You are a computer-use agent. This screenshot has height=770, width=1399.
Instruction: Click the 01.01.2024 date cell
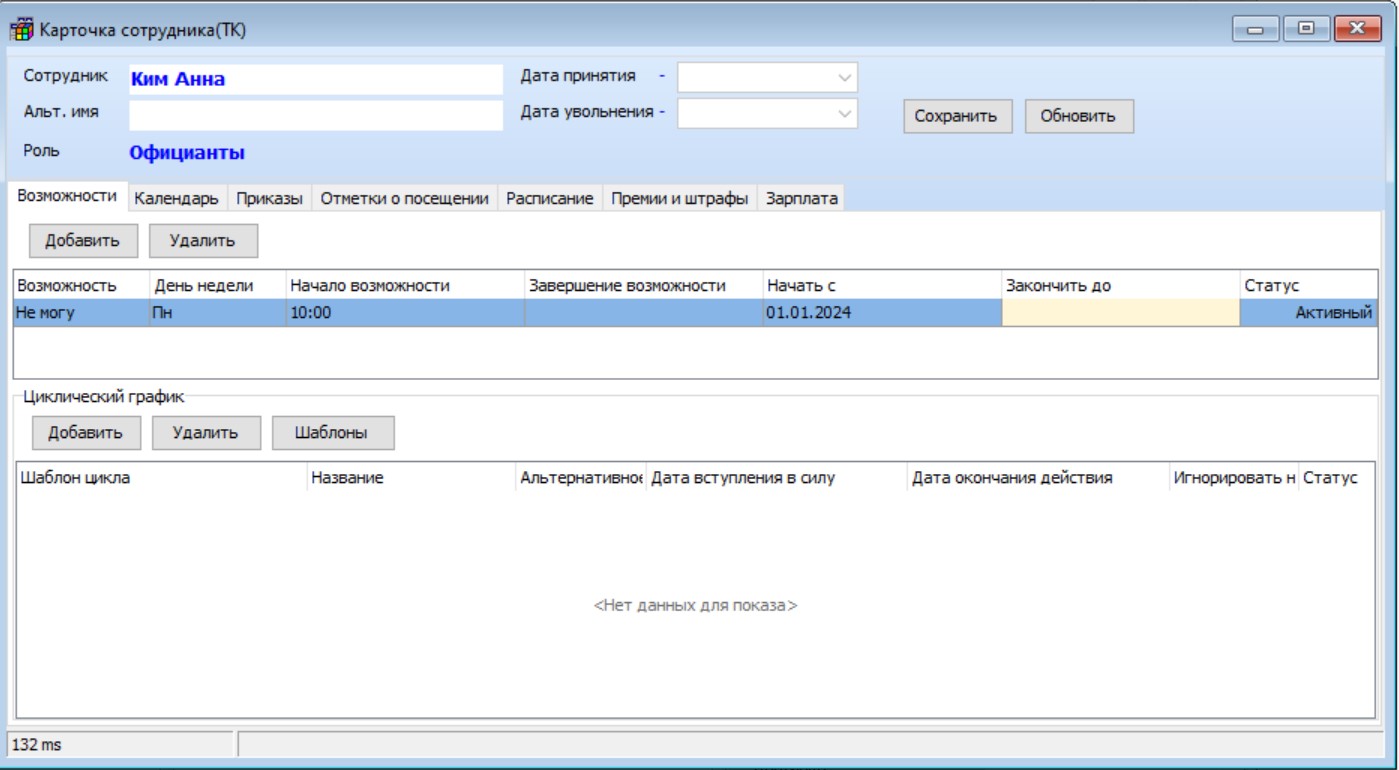pos(882,313)
